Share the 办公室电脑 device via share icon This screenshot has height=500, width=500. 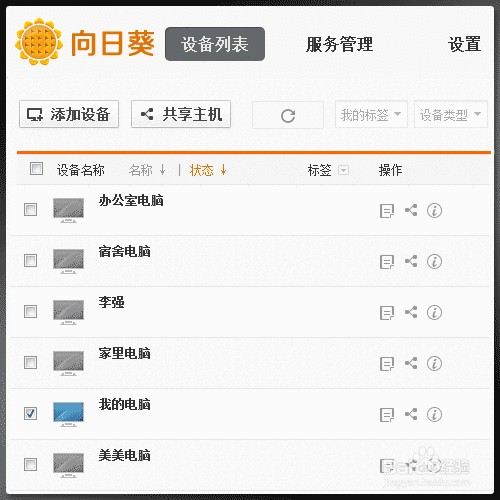411,210
